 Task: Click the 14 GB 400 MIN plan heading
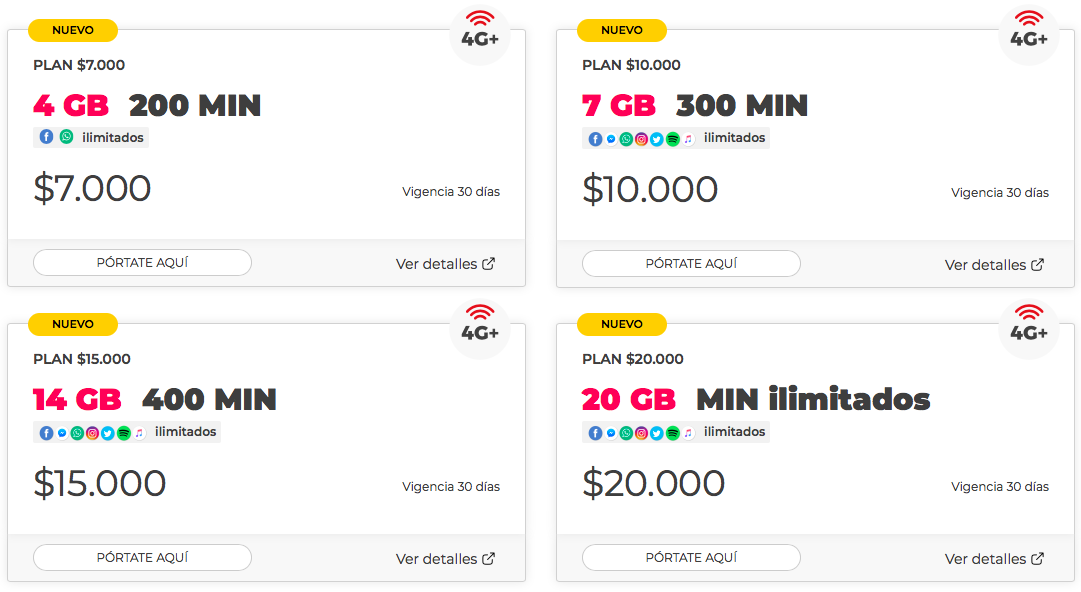point(155,399)
